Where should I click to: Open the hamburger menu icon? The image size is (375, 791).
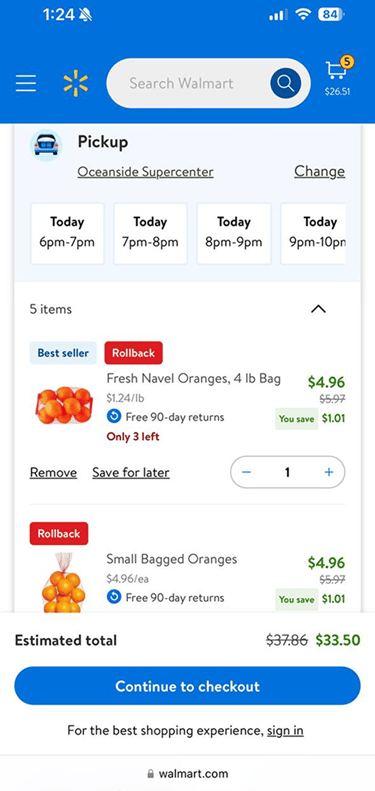(x=26, y=84)
